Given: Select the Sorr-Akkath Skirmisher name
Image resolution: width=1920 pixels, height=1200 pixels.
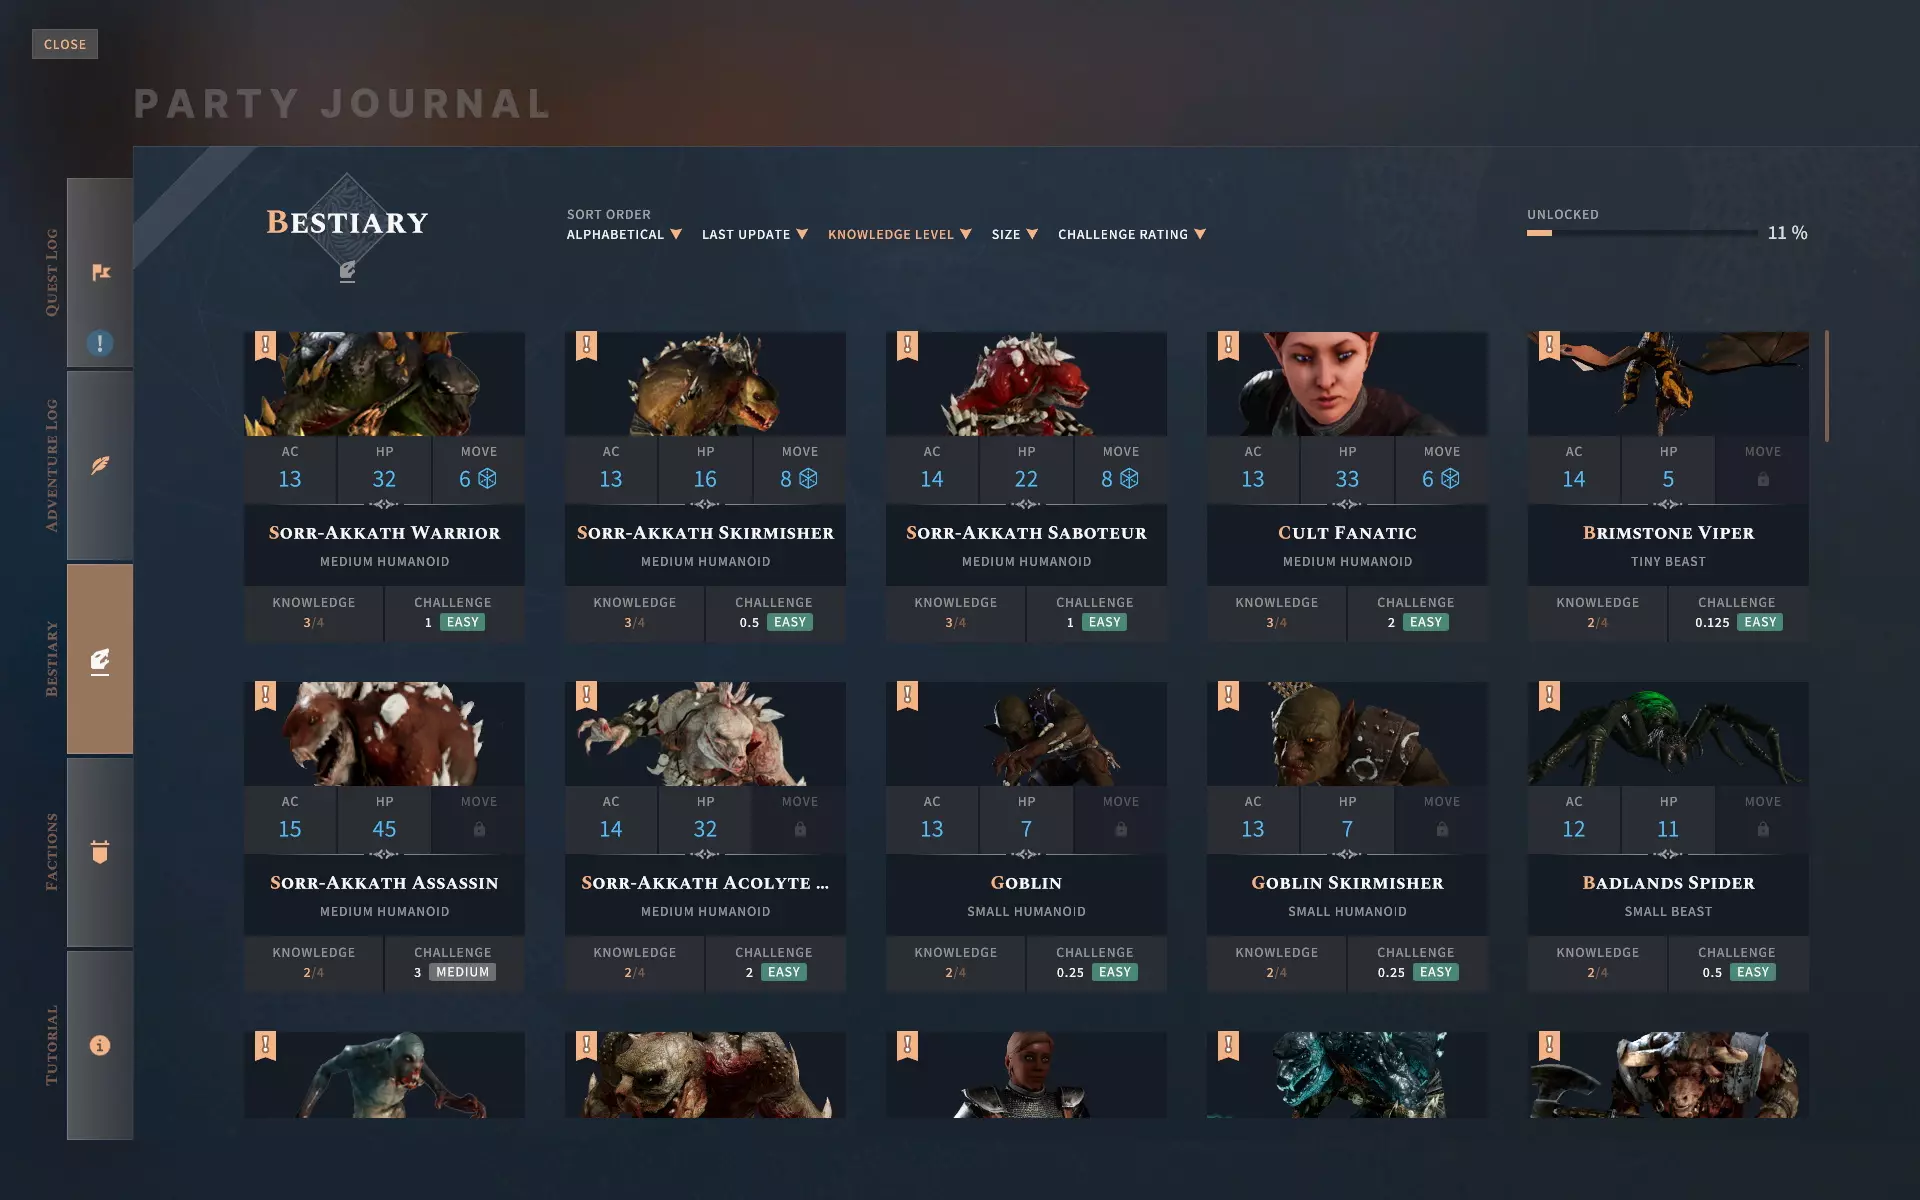Looking at the screenshot, I should [x=705, y=533].
